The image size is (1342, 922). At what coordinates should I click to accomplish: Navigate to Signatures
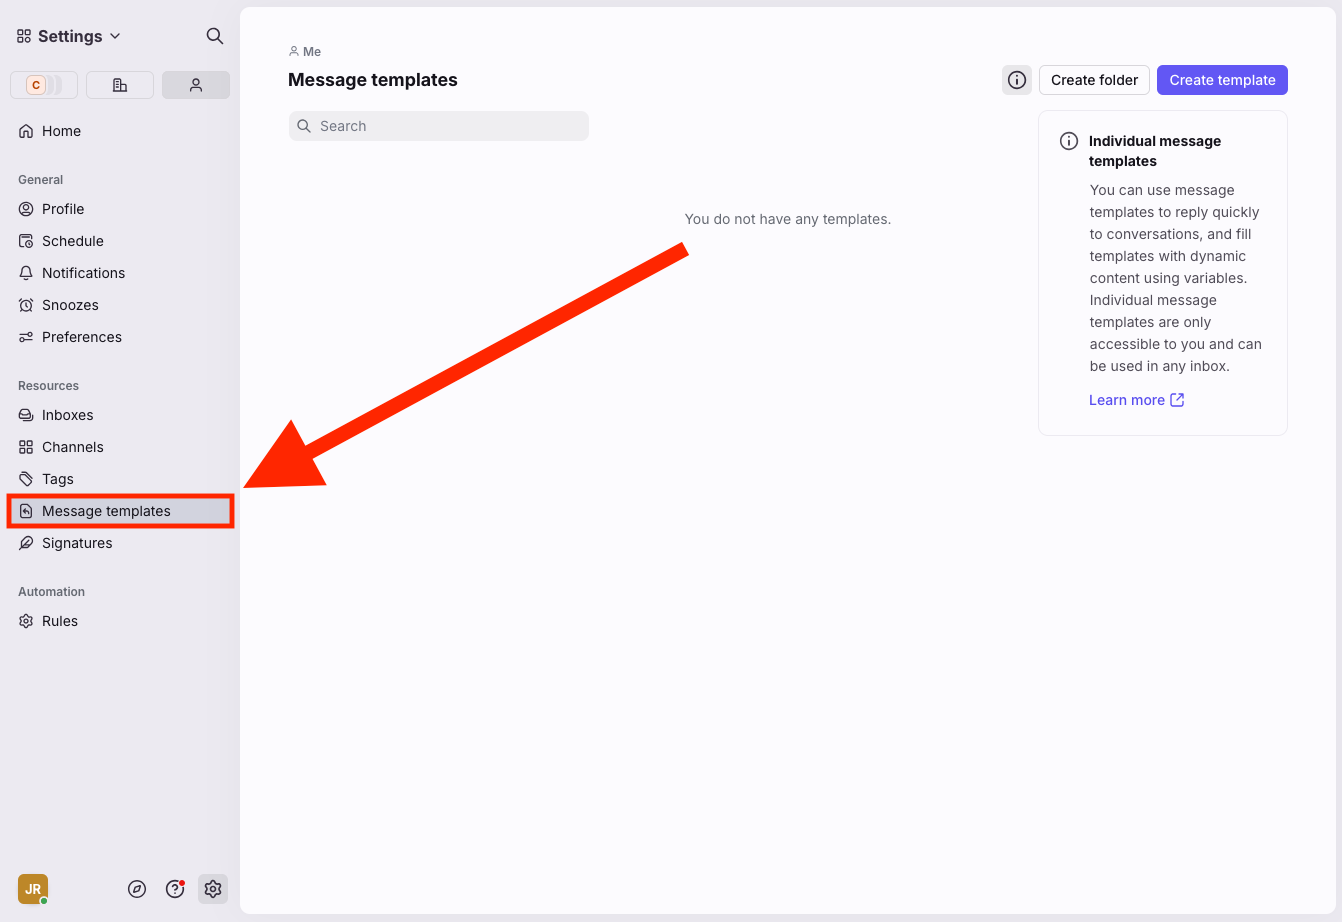(x=77, y=543)
